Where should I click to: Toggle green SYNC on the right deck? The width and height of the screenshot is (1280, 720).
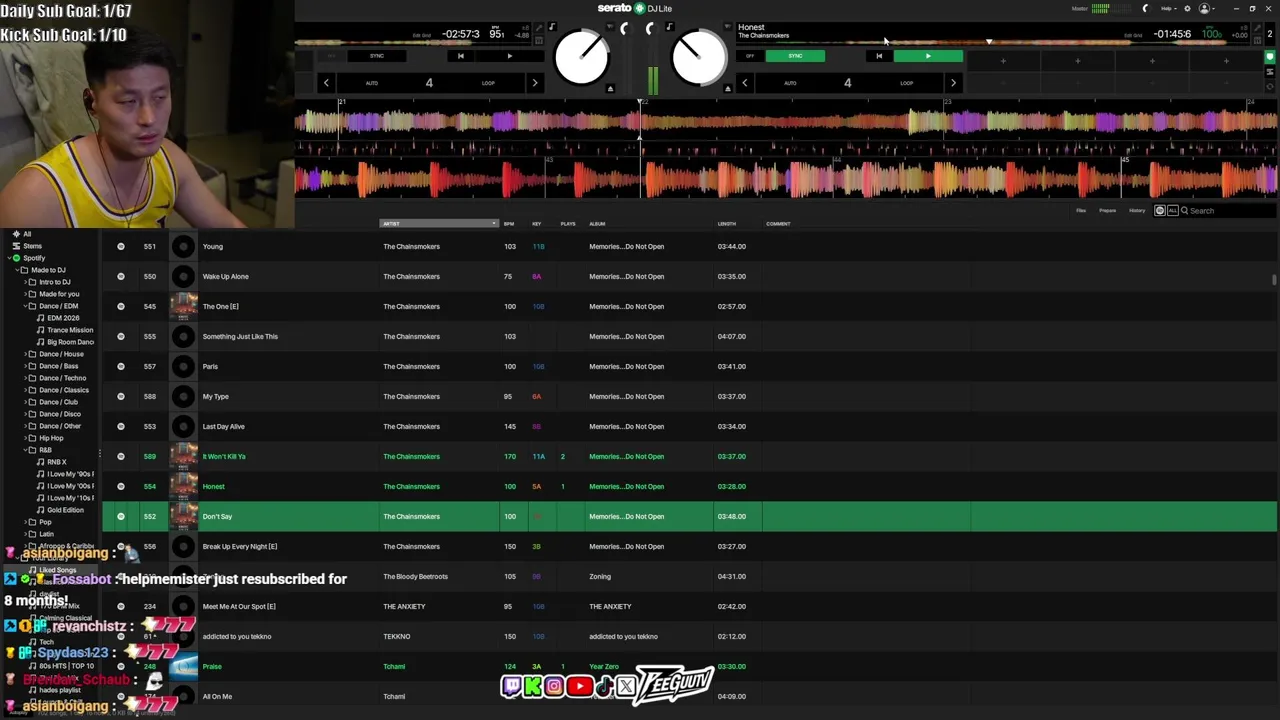(795, 56)
